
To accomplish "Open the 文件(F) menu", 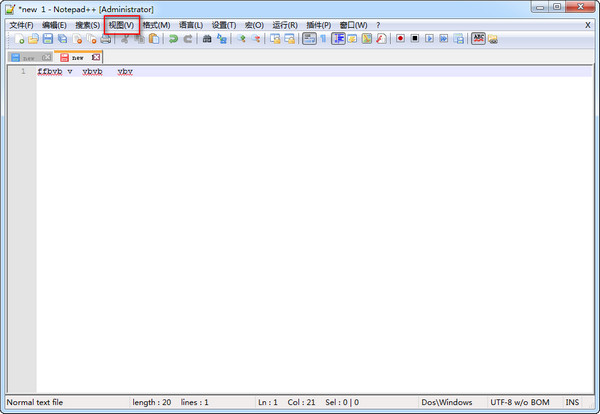I will click(x=21, y=25).
